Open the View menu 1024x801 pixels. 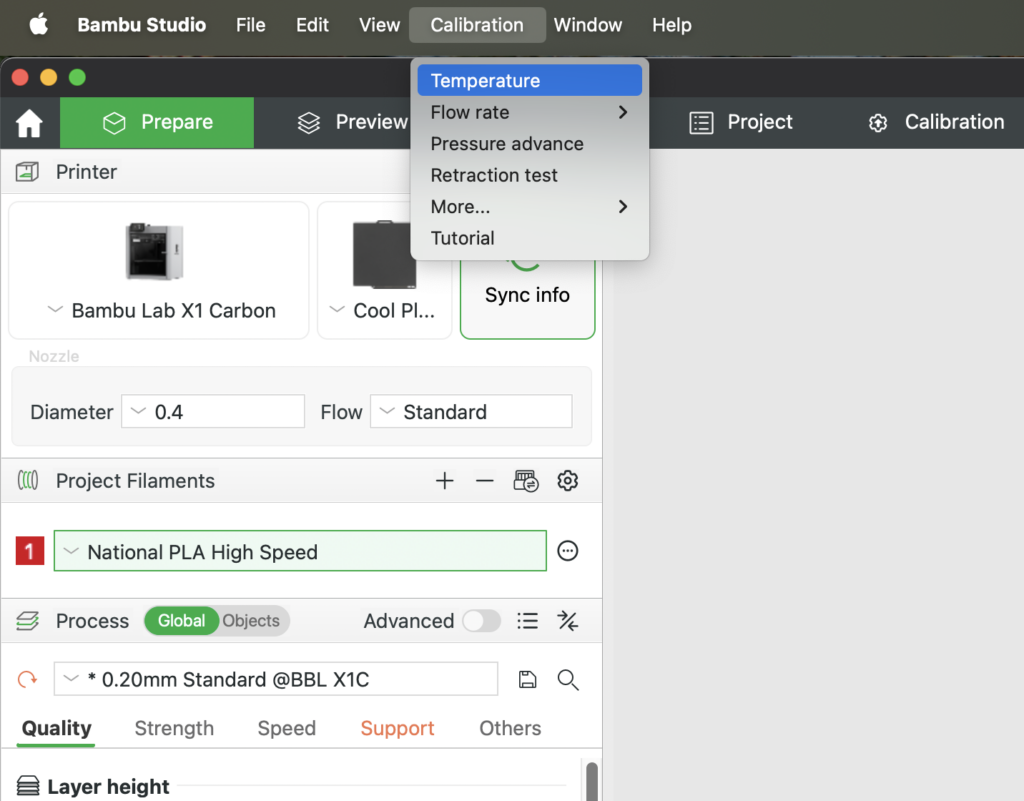click(379, 25)
